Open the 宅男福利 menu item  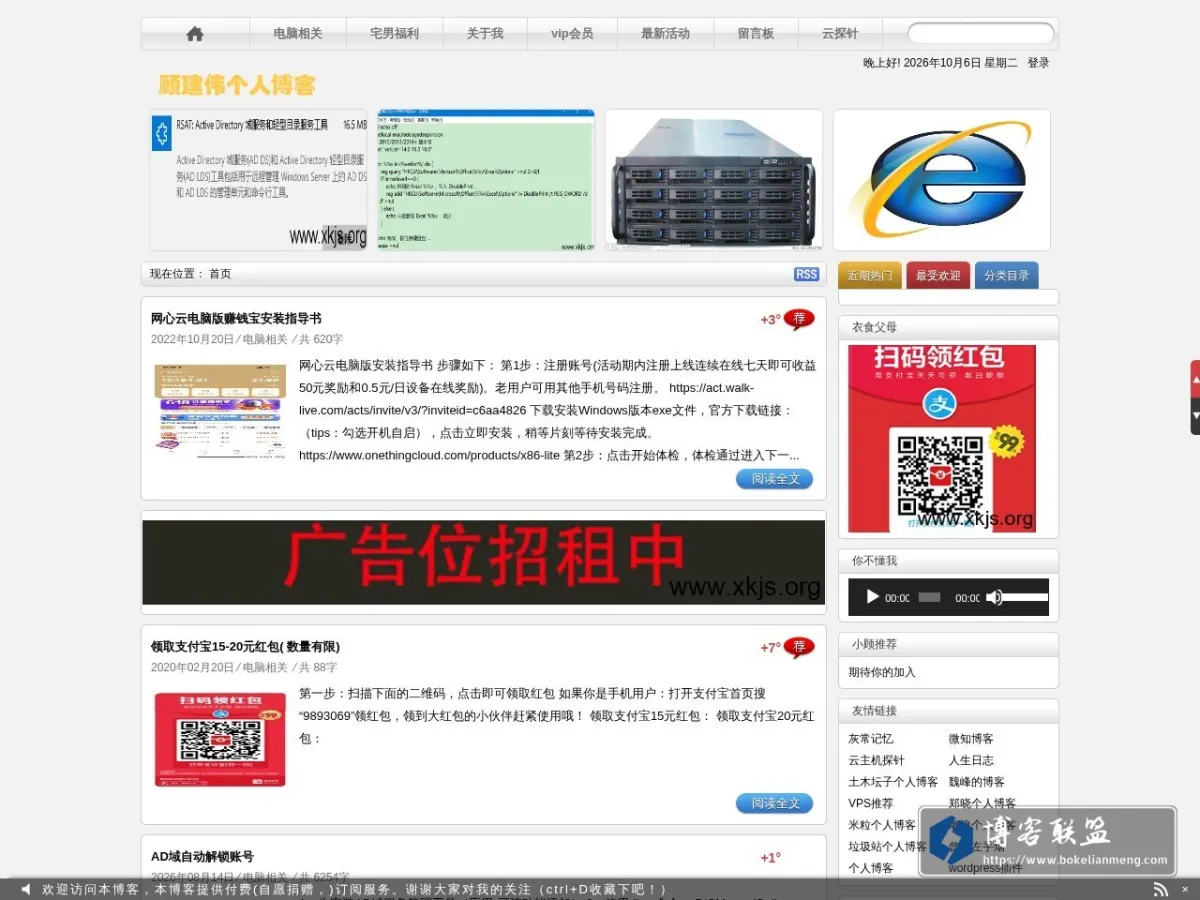coord(394,34)
